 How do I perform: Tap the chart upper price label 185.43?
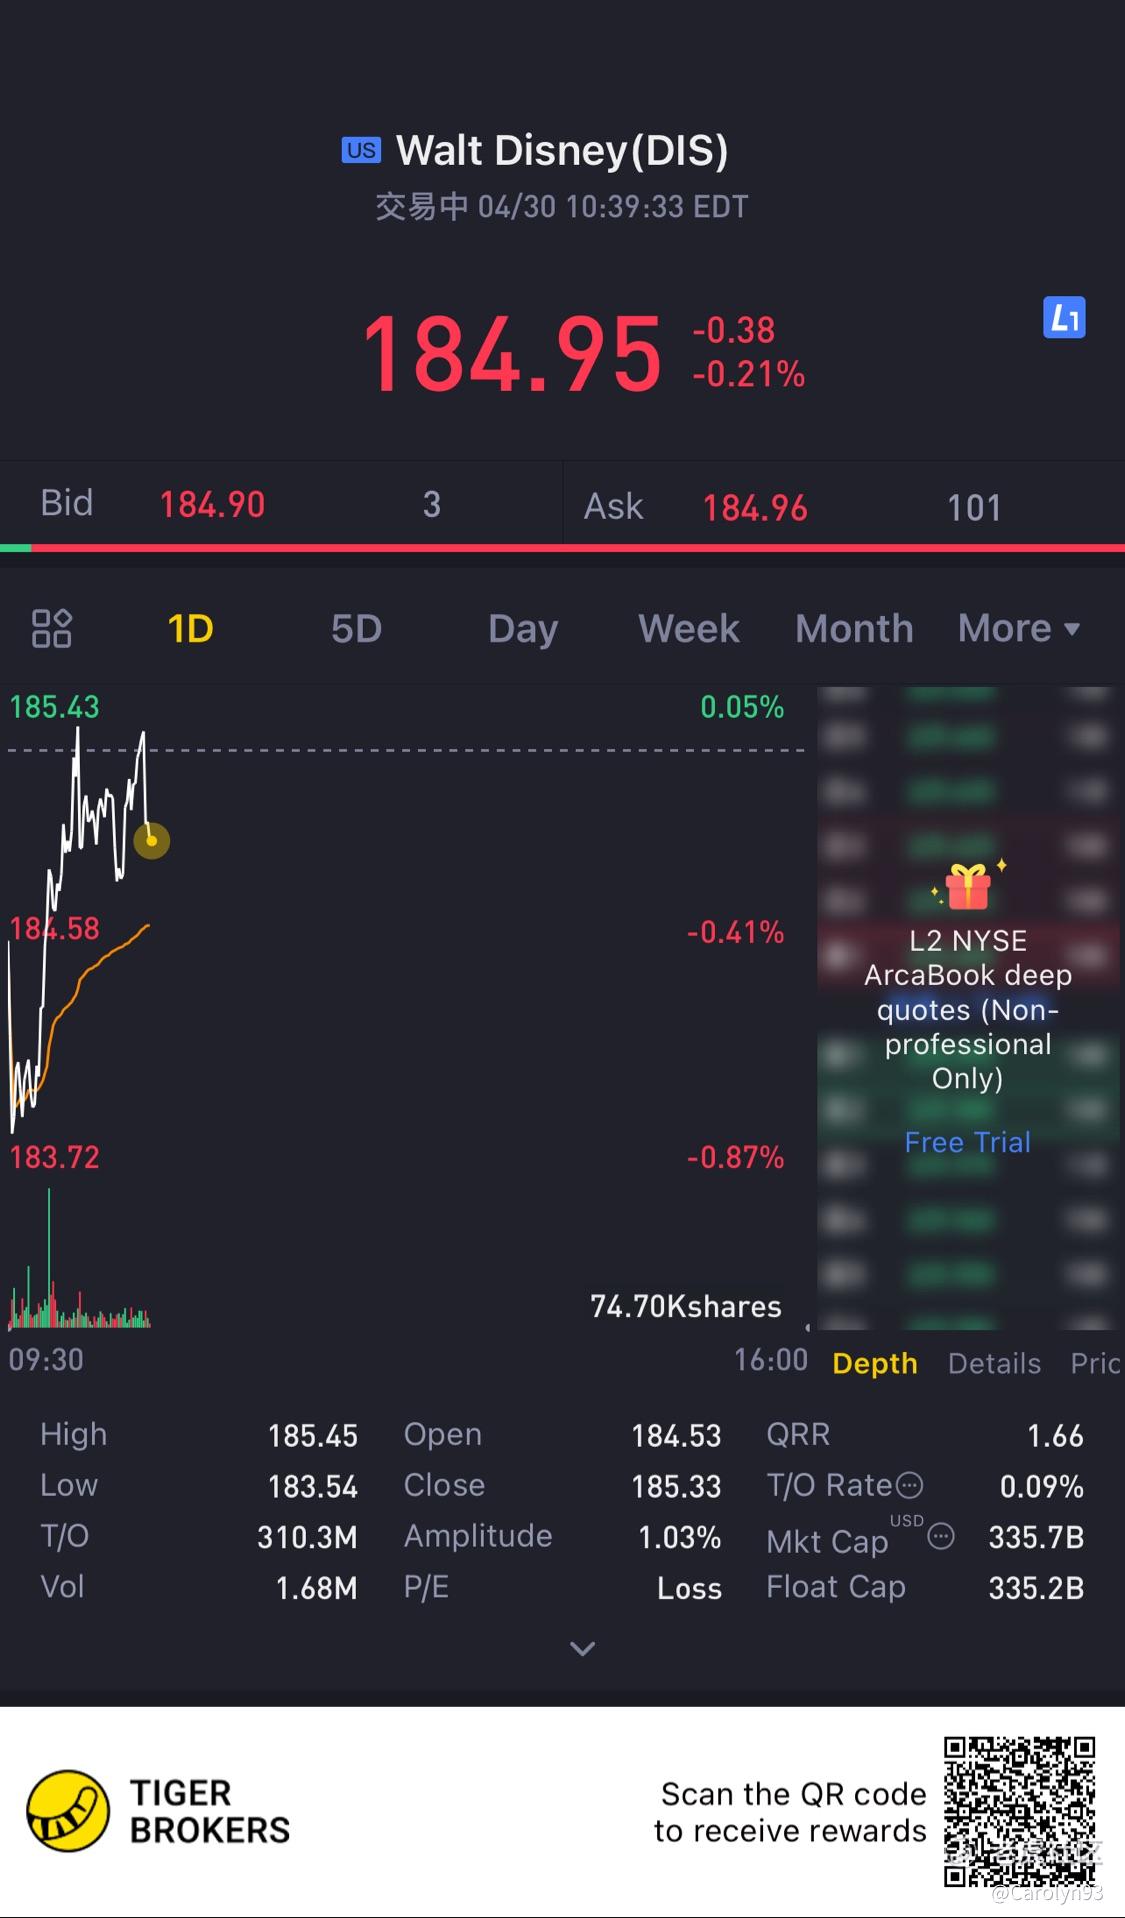[x=54, y=707]
